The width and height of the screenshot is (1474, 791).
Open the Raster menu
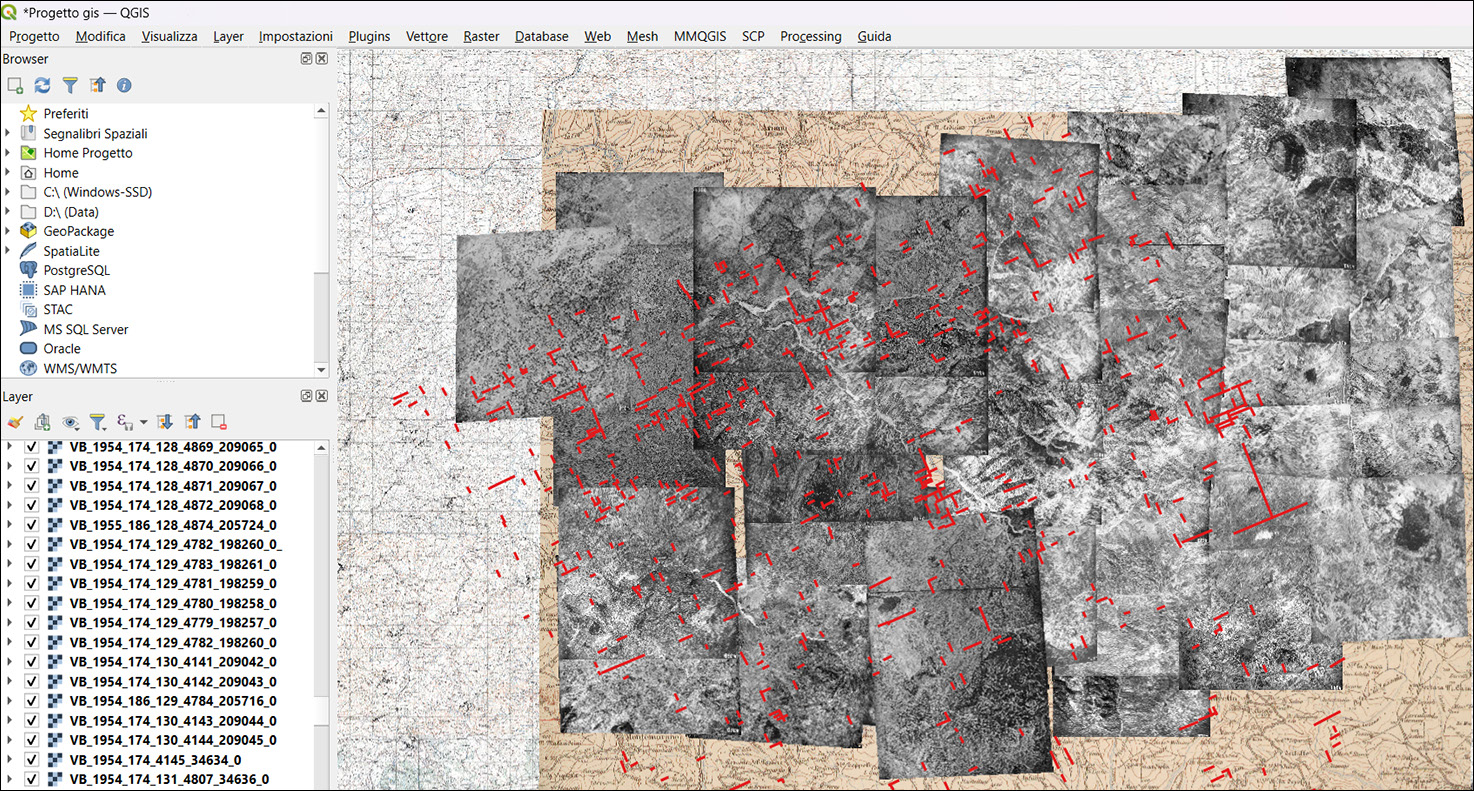pos(481,36)
